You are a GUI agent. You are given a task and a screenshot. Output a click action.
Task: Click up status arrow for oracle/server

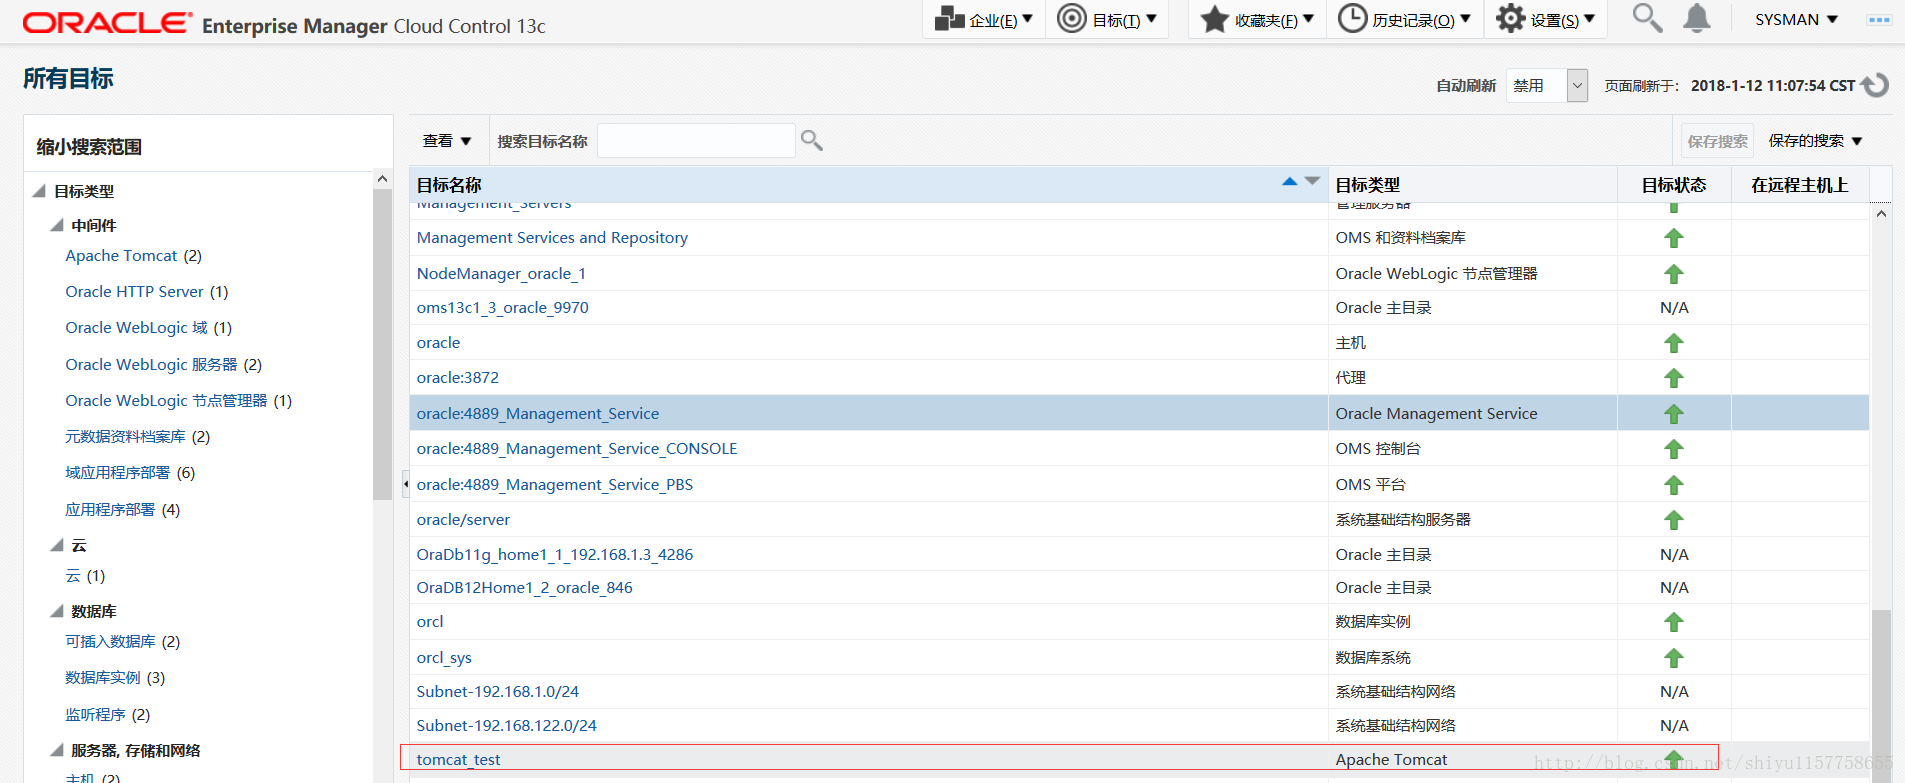[1674, 520]
